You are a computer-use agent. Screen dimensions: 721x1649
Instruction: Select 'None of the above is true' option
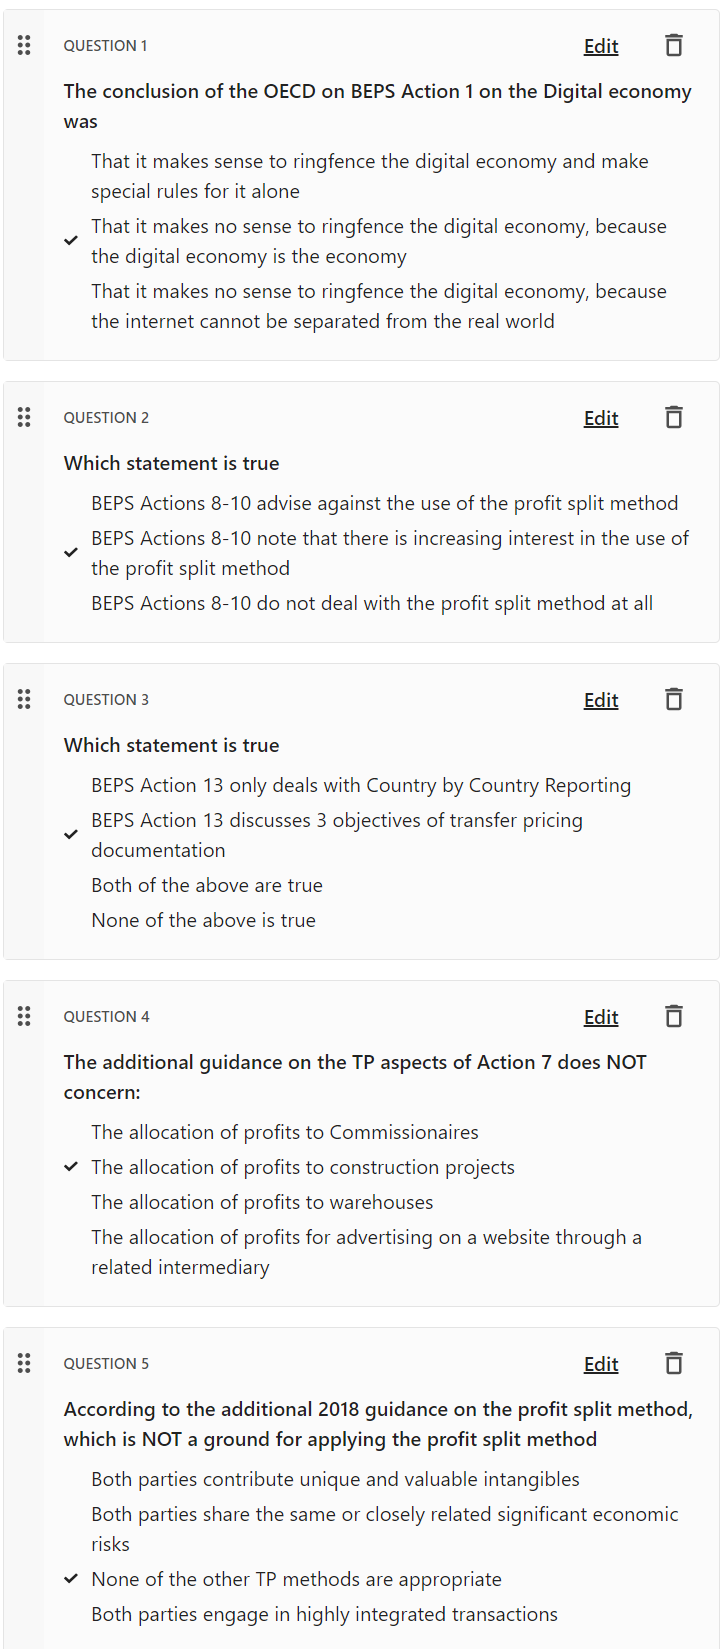point(203,920)
